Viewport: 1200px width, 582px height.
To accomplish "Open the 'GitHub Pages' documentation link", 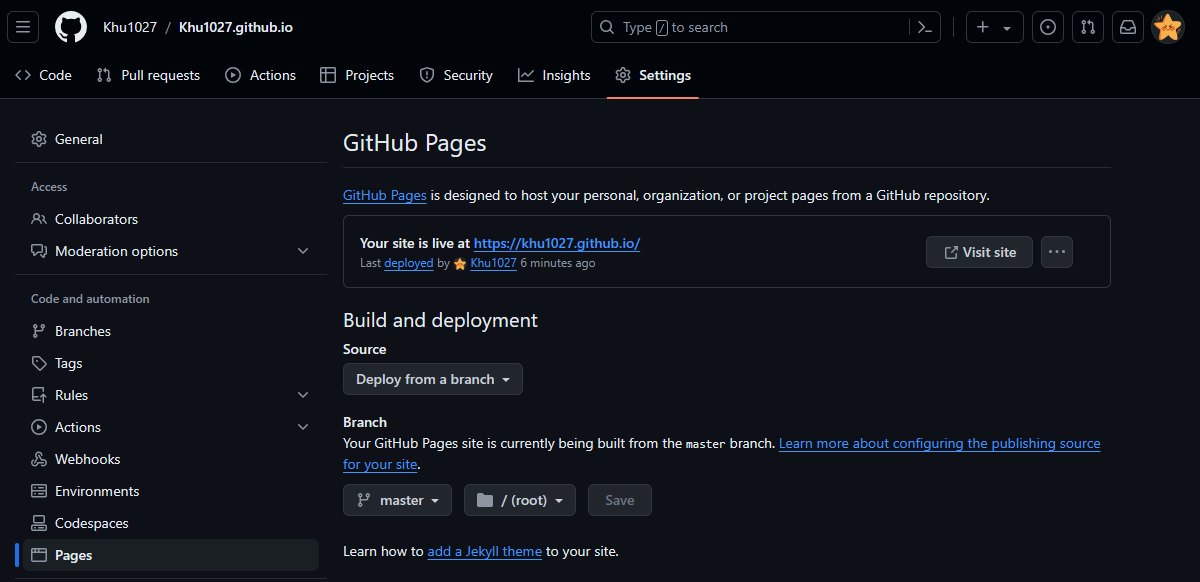I will (x=385, y=195).
